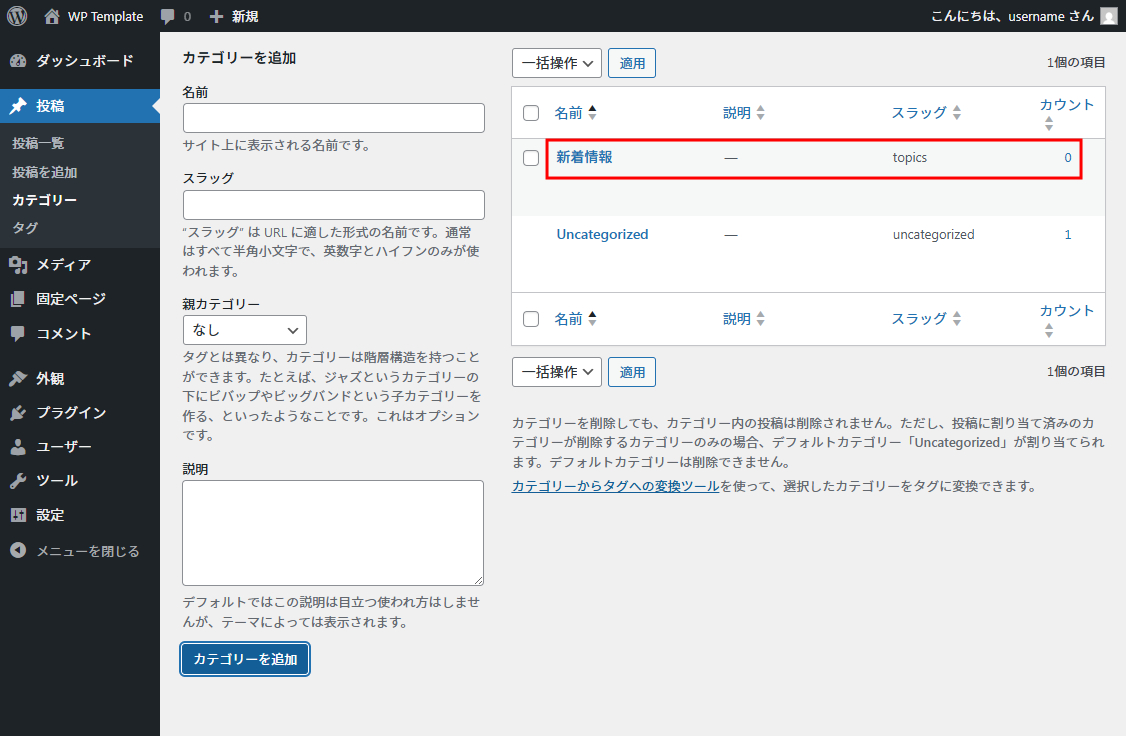Click the blue カテゴリーを追加 button
This screenshot has width=1126, height=736.
point(245,659)
